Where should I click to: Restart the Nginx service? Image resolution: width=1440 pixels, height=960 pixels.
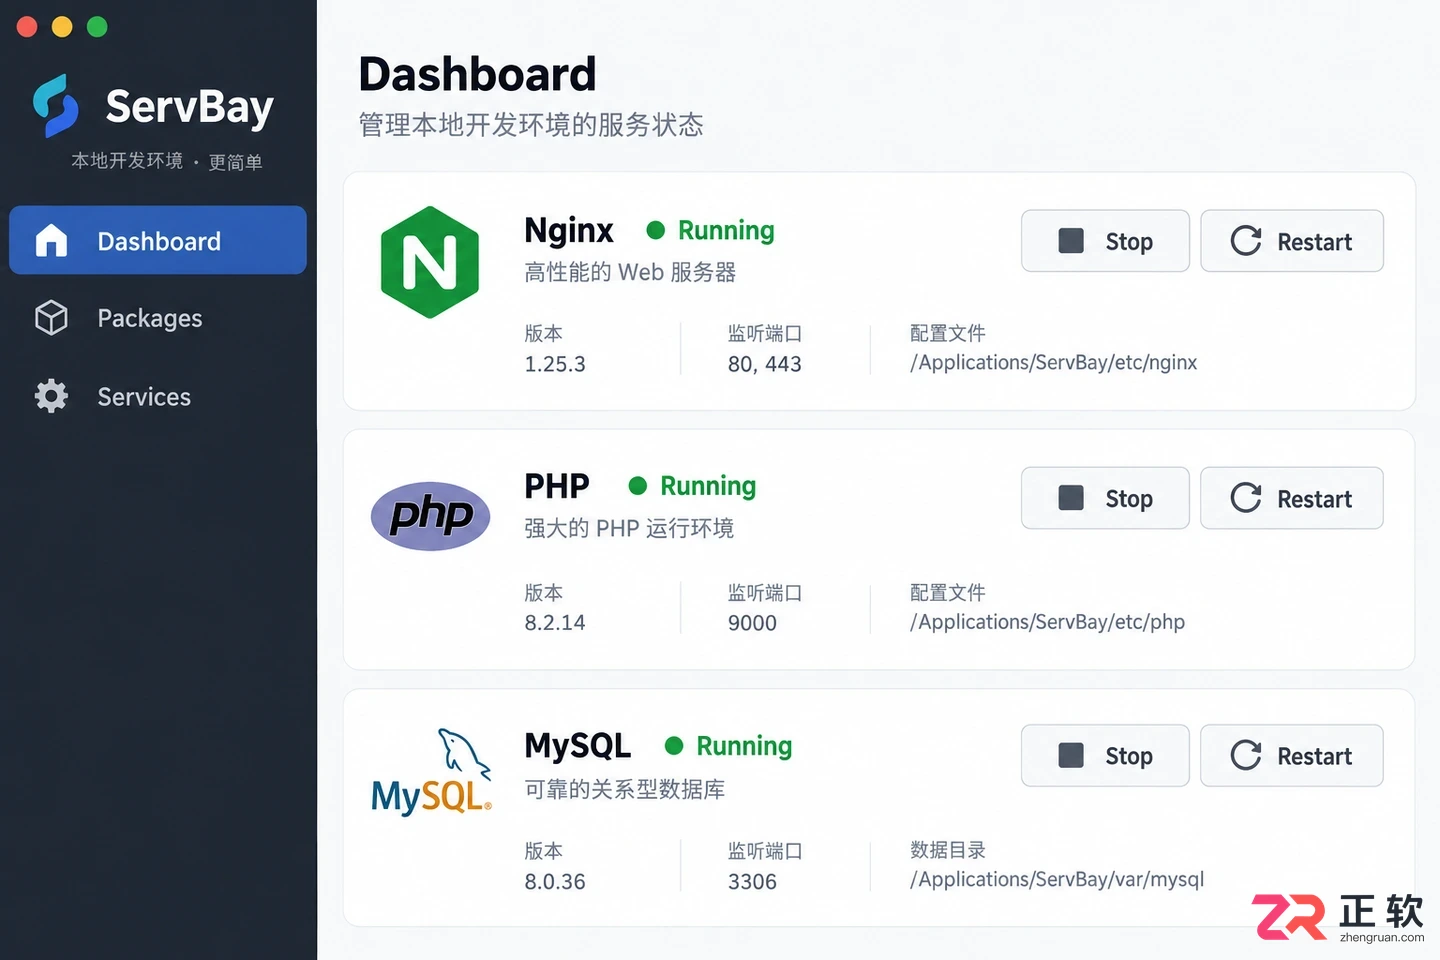[1292, 241]
